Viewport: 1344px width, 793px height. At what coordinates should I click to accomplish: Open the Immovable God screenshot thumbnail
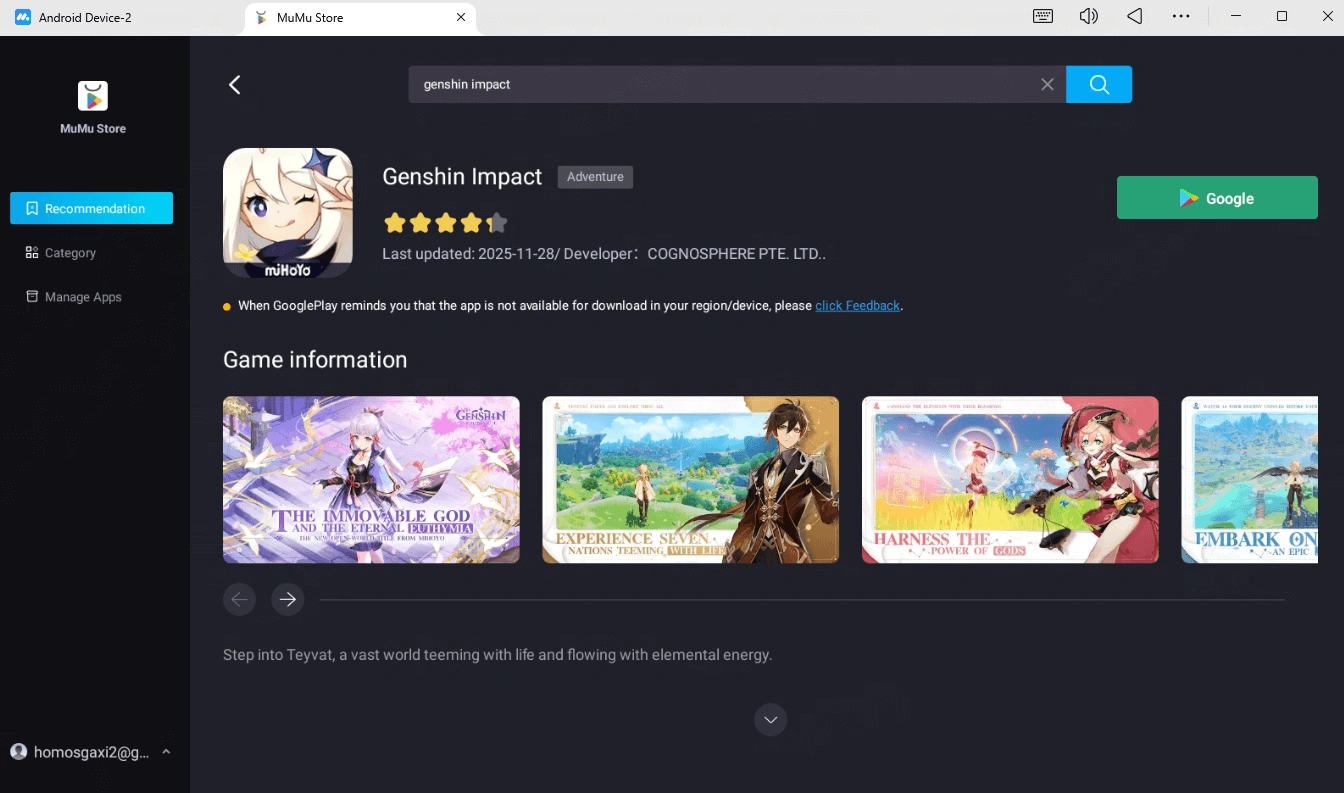point(371,480)
